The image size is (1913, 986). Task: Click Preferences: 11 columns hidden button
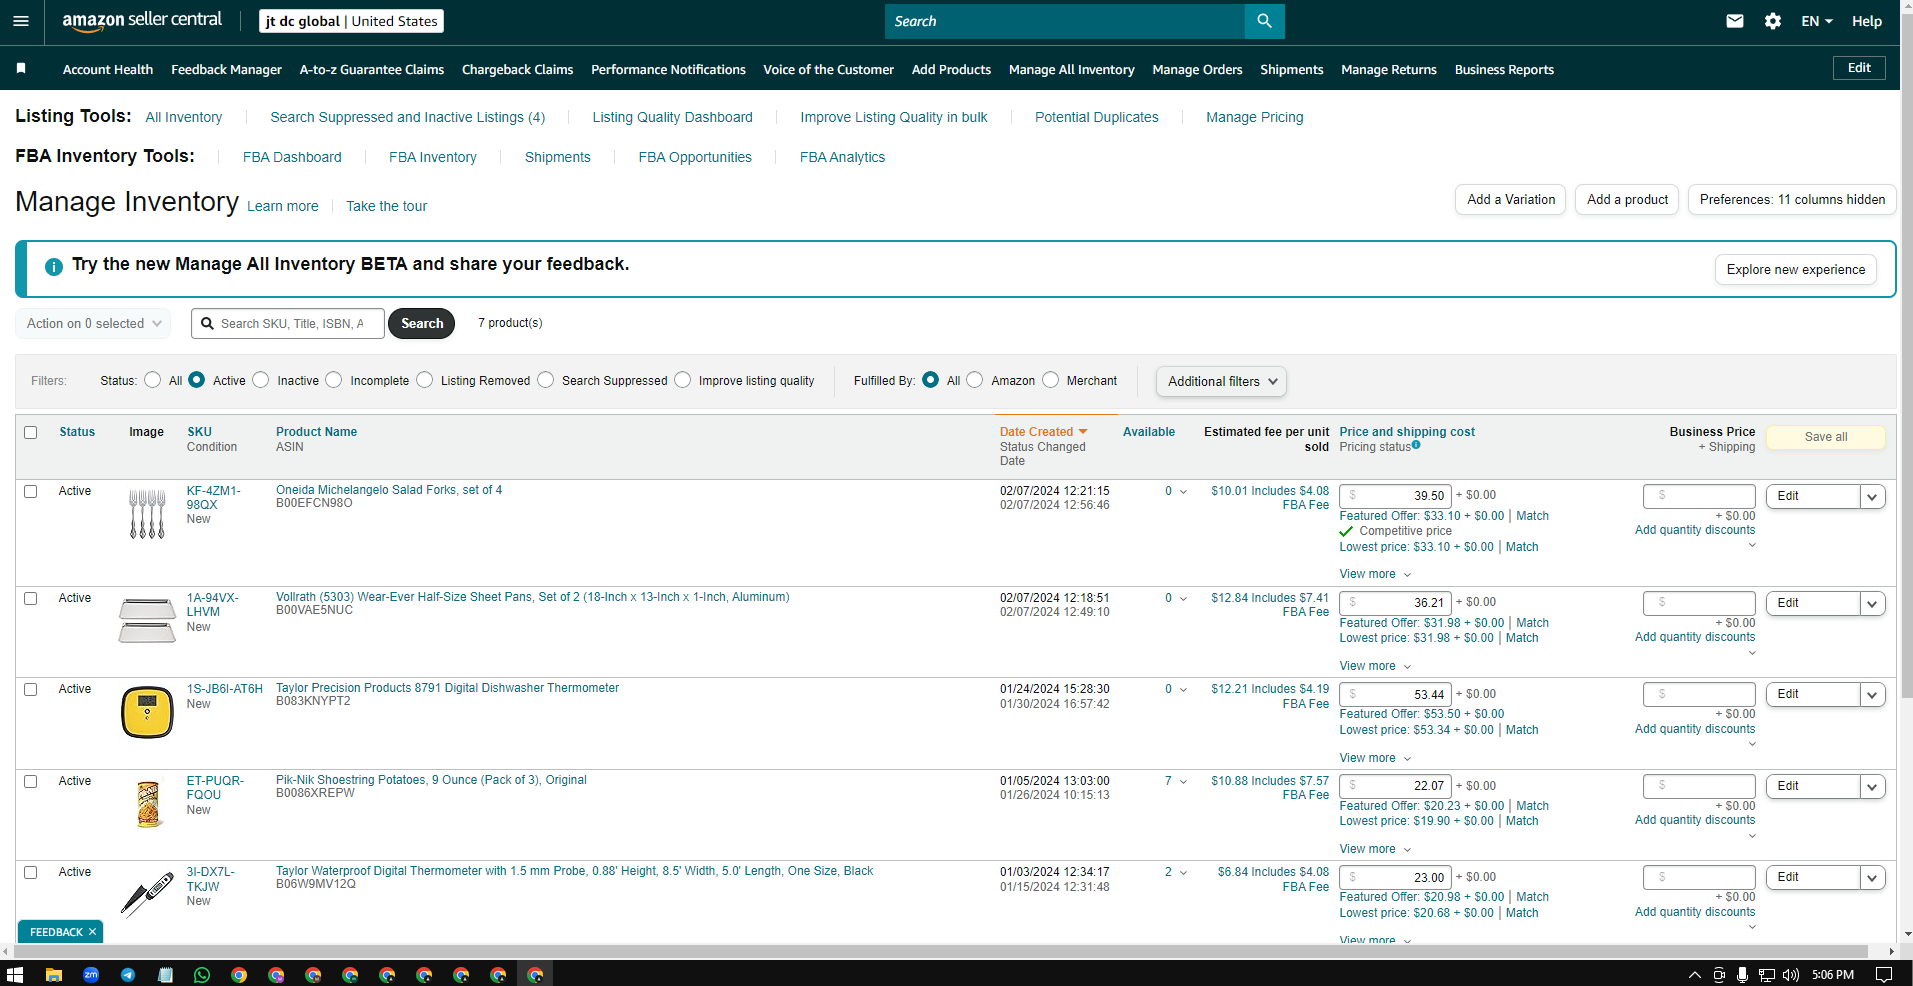tap(1792, 200)
